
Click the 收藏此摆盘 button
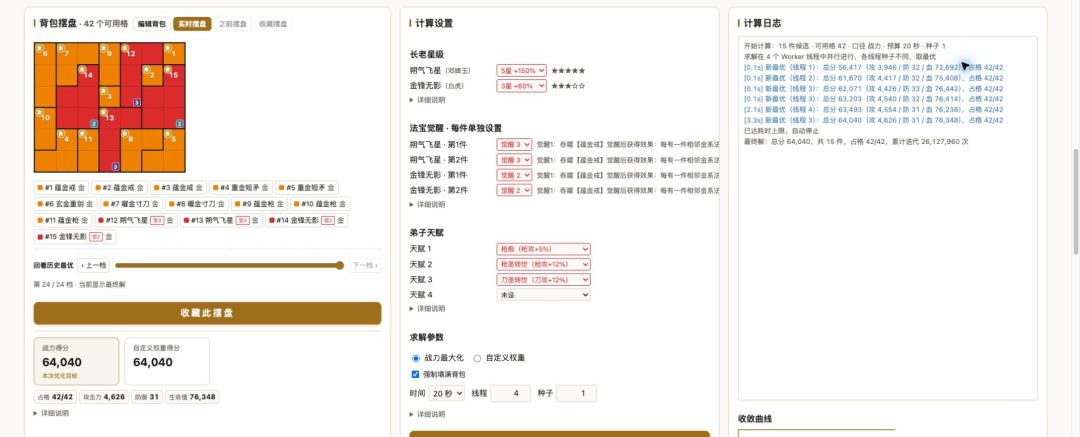207,313
